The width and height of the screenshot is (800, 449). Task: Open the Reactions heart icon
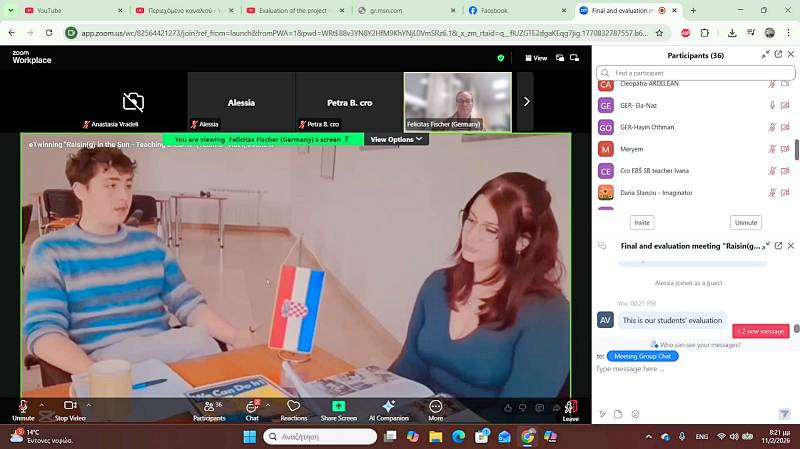point(293,408)
